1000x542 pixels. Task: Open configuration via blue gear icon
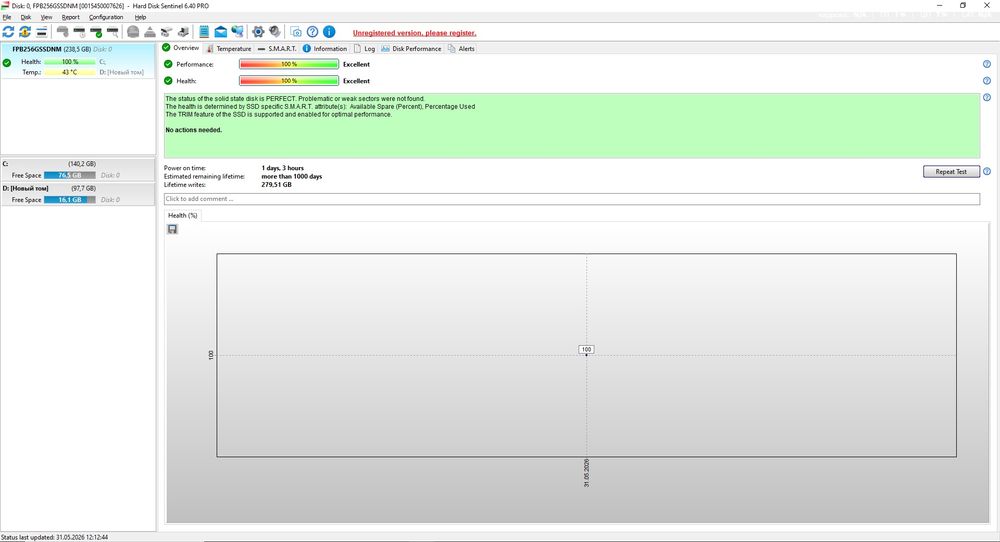click(258, 31)
